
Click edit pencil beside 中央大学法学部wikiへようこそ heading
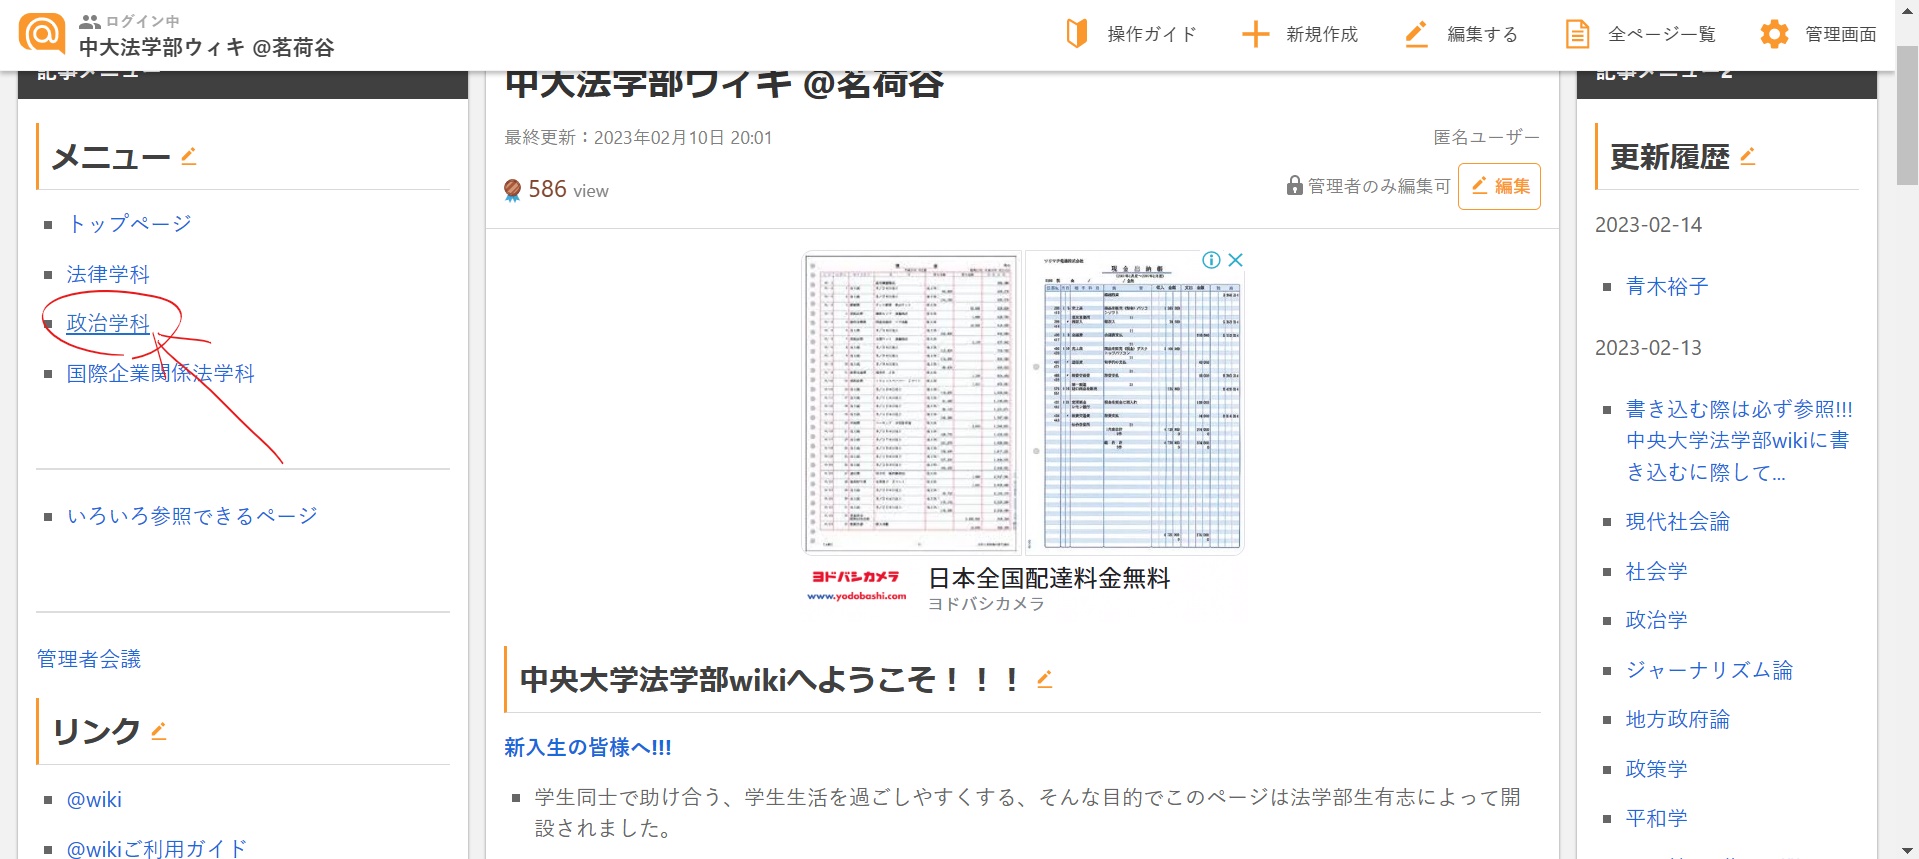[x=1044, y=679]
